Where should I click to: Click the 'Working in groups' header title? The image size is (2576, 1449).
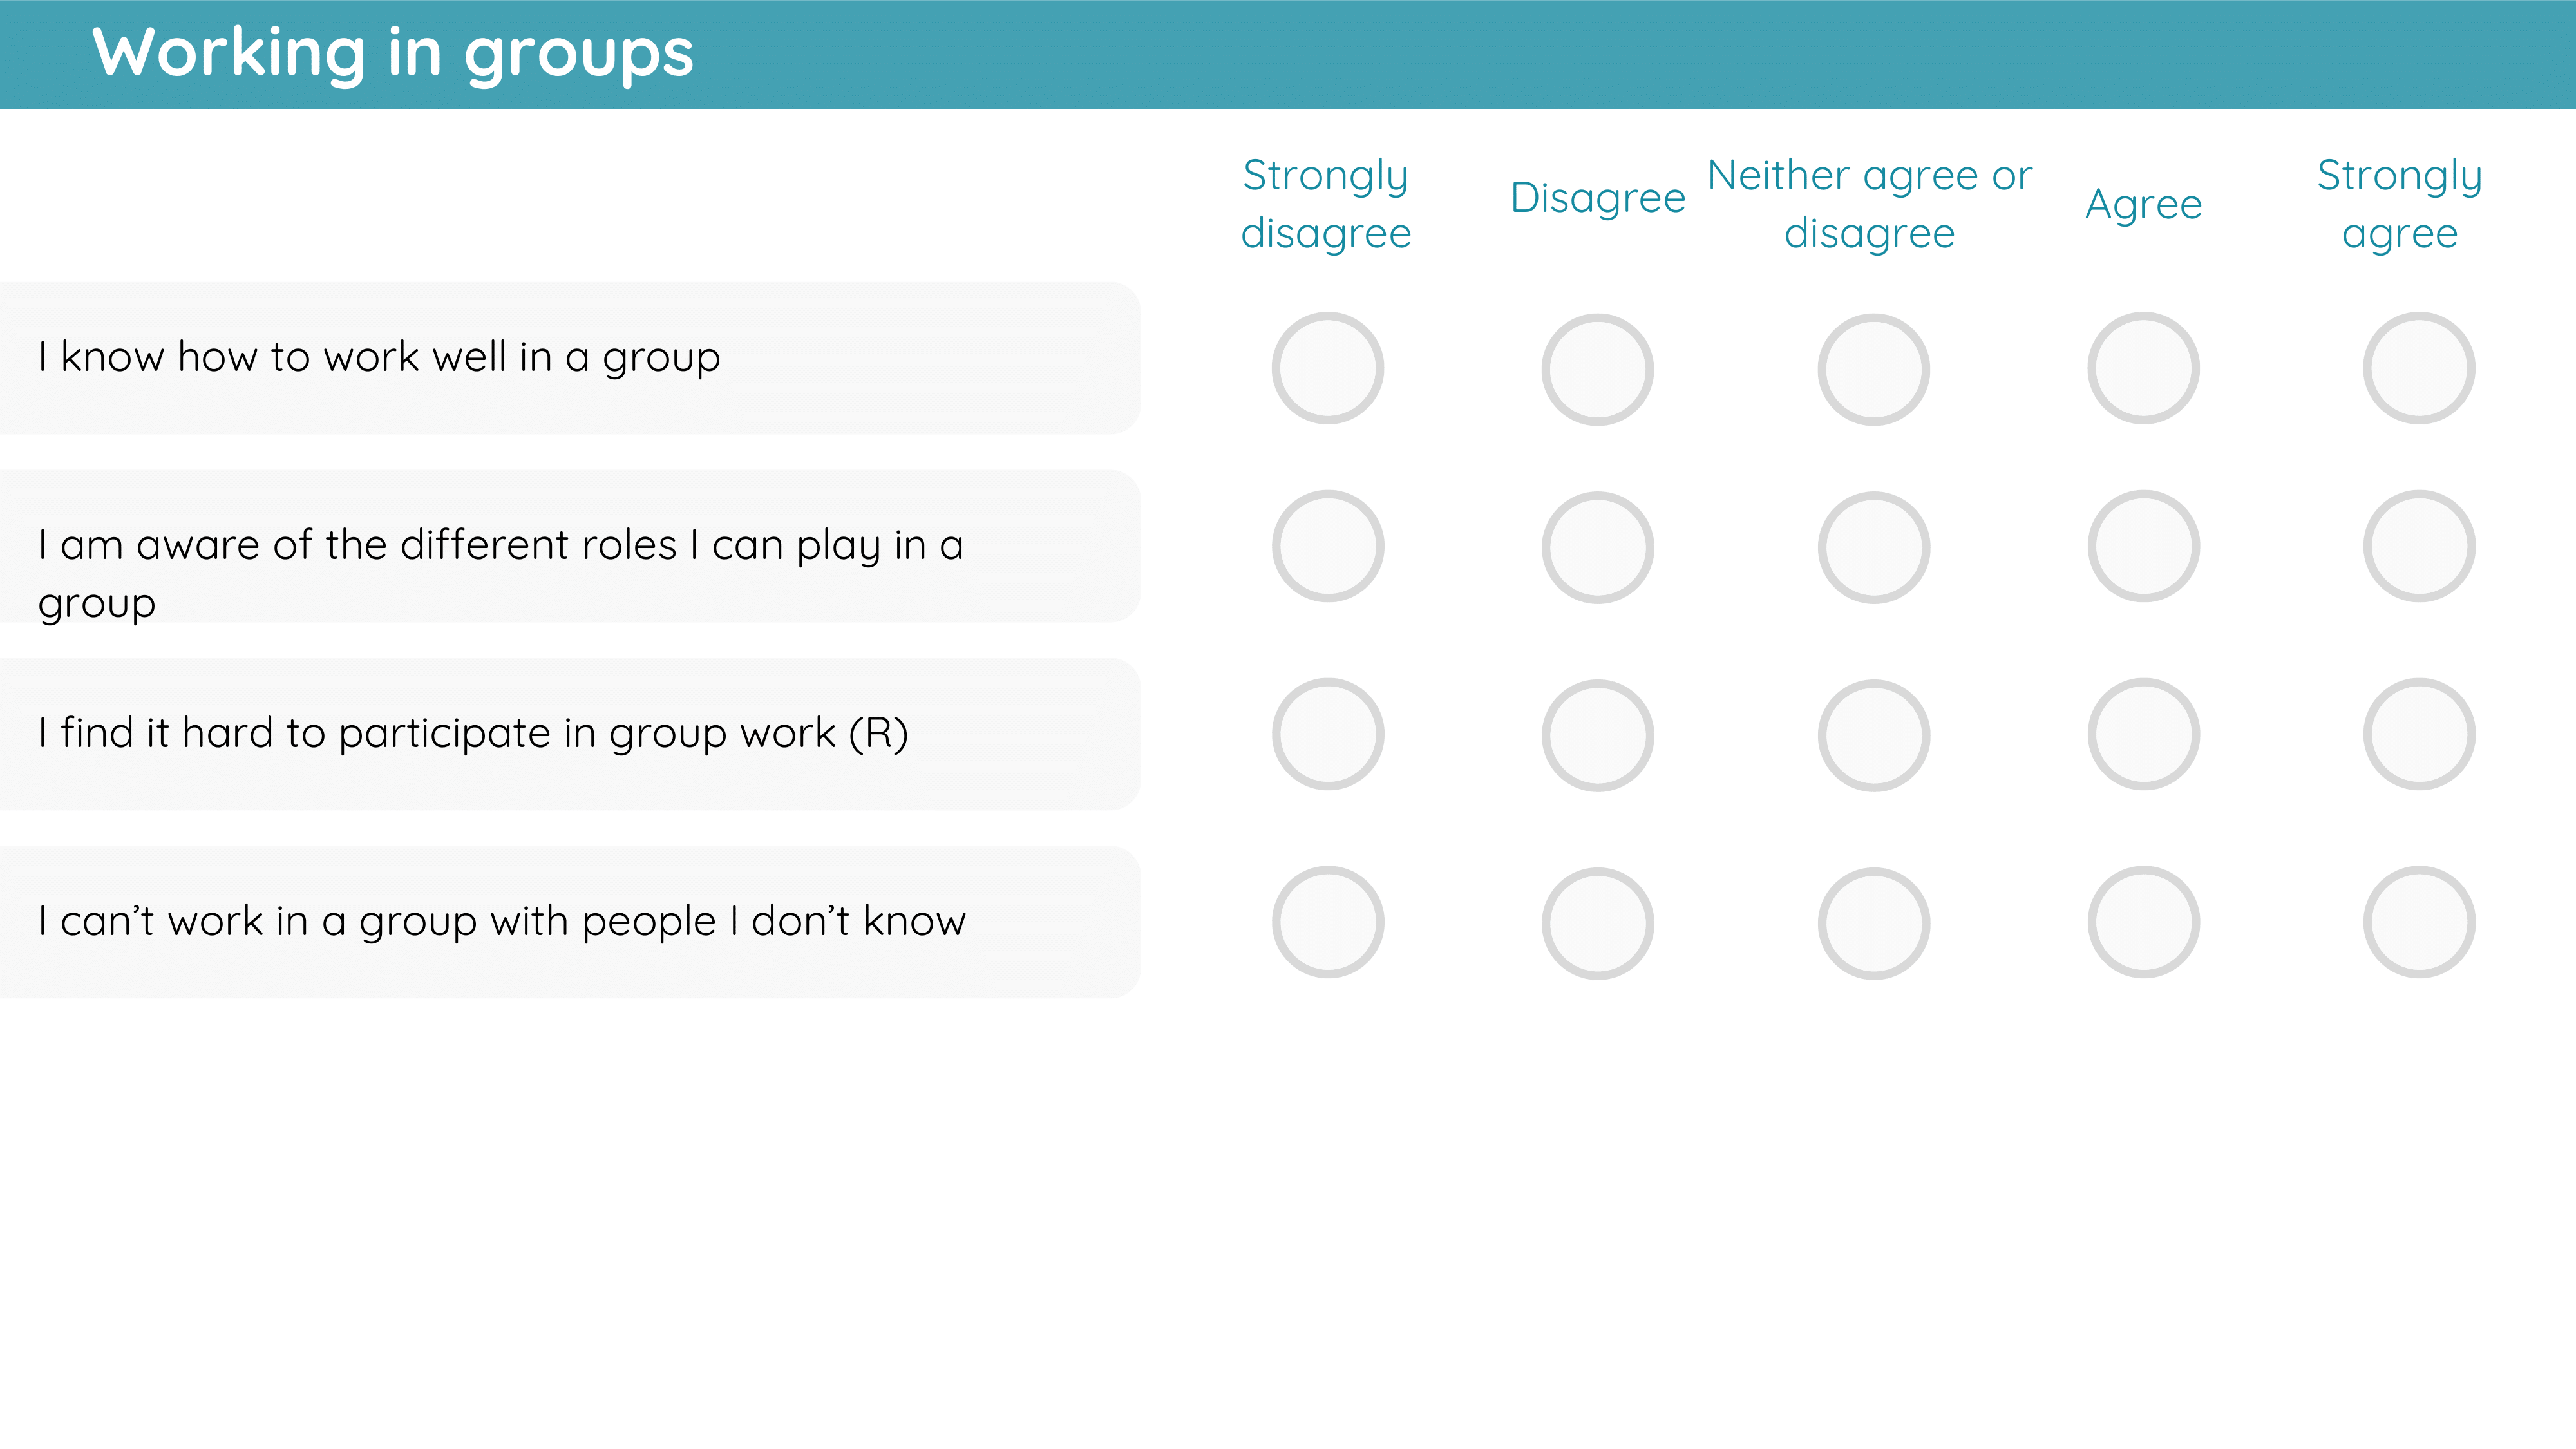393,53
